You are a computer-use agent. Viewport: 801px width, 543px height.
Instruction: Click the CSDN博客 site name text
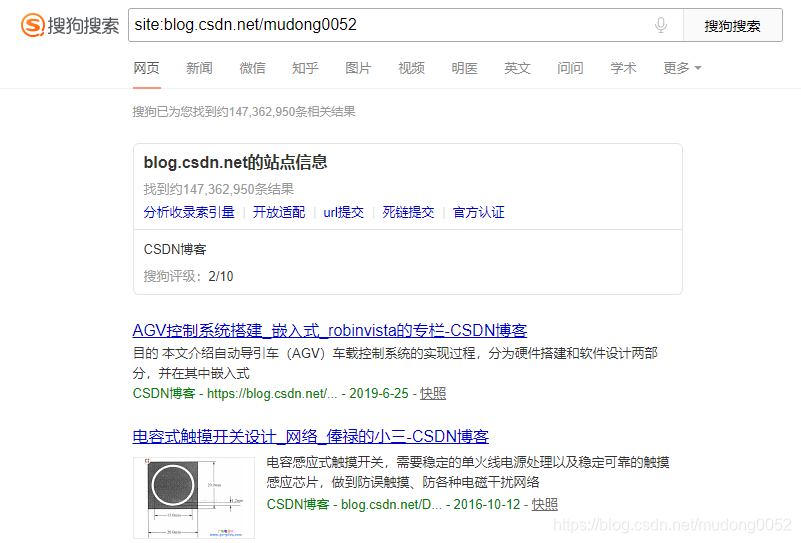[175, 249]
